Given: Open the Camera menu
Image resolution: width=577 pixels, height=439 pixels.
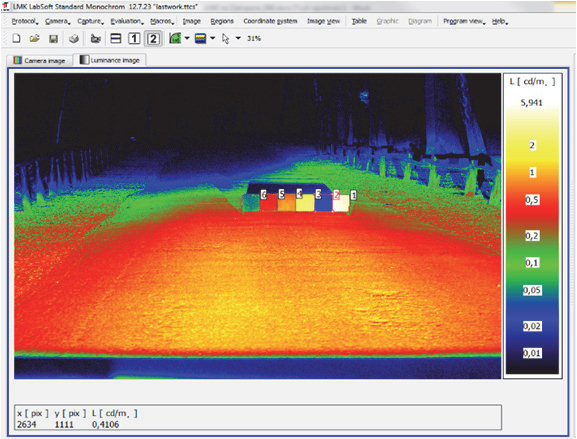Looking at the screenshot, I should [58, 21].
